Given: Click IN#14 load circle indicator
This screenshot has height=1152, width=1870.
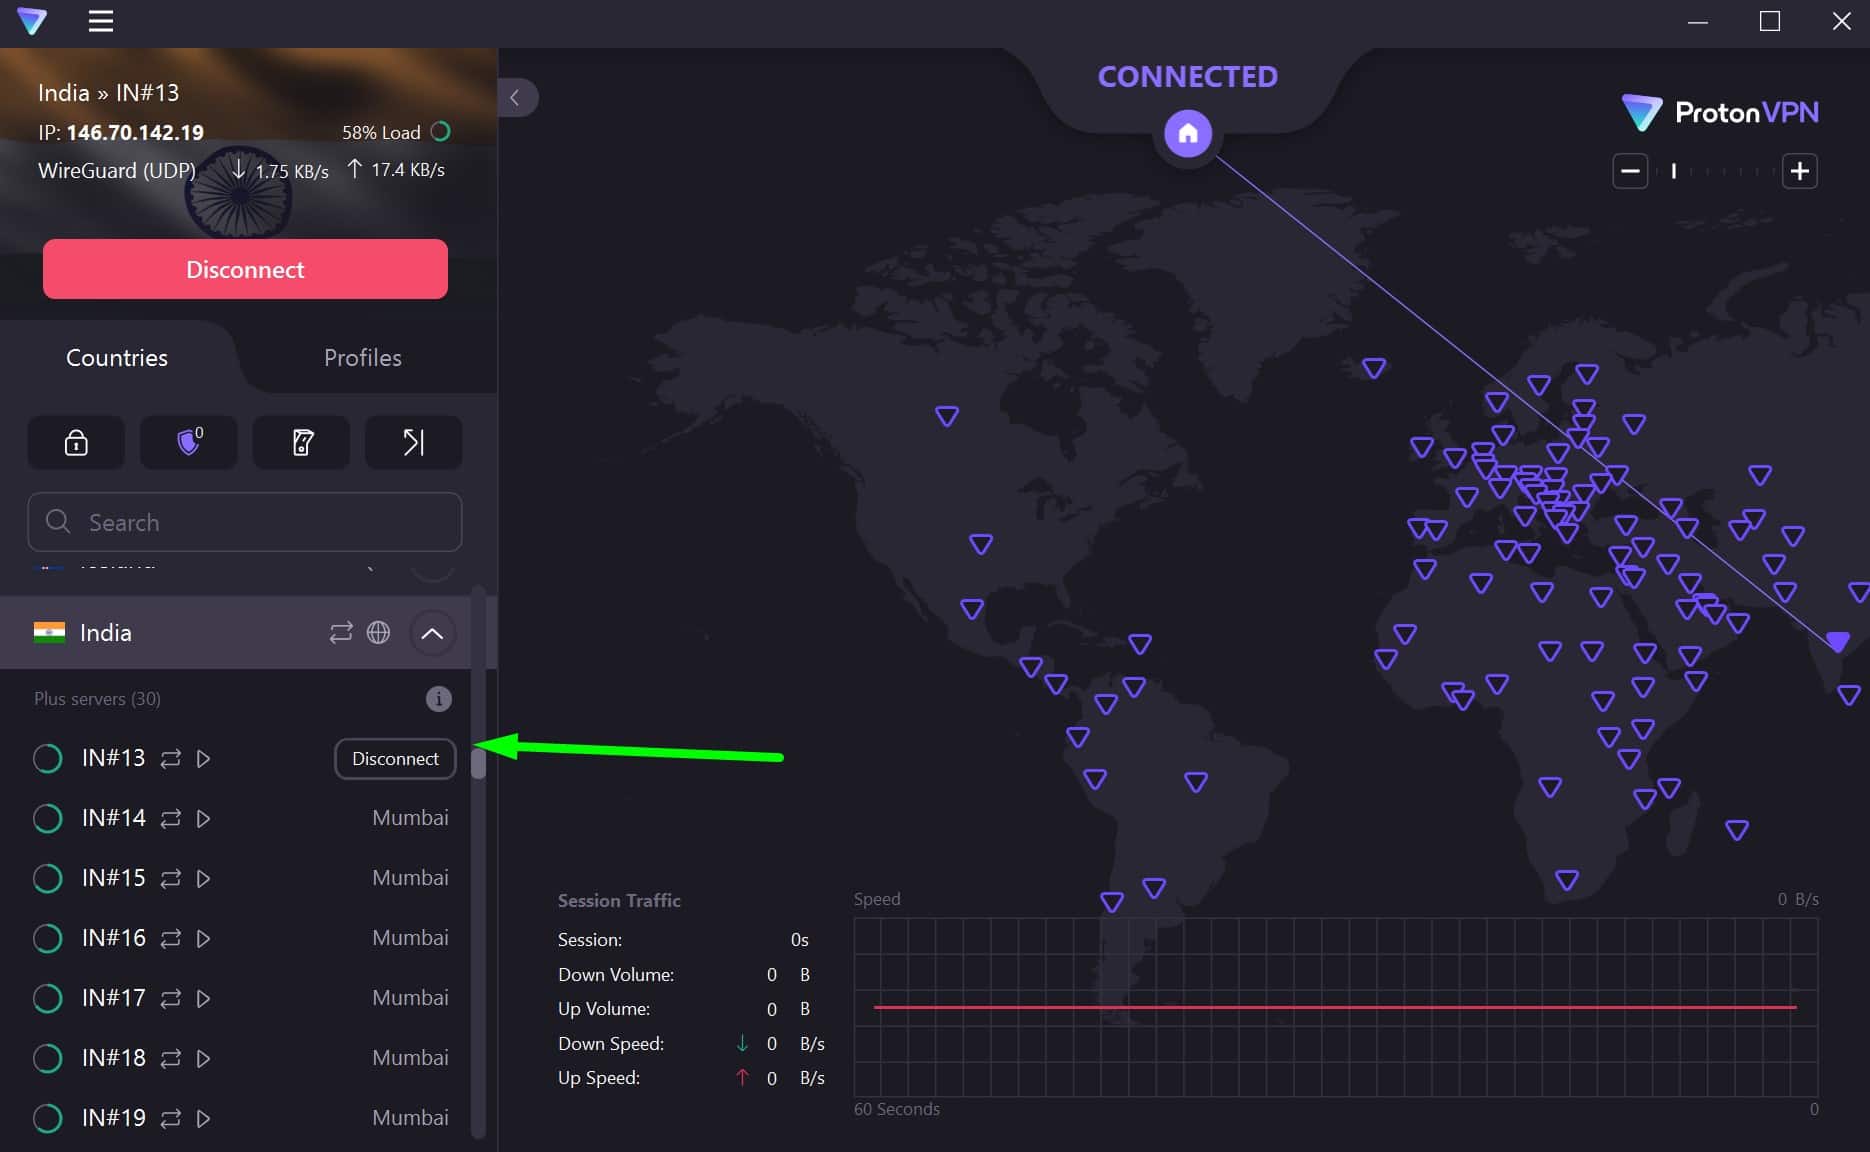Looking at the screenshot, I should (48, 819).
